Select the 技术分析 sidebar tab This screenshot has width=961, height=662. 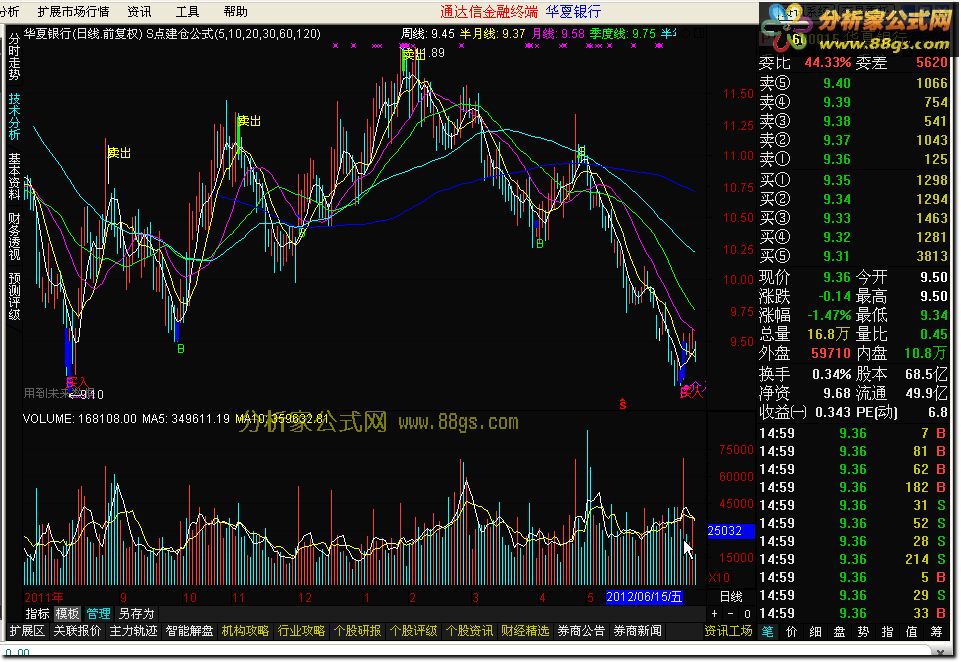(x=14, y=116)
